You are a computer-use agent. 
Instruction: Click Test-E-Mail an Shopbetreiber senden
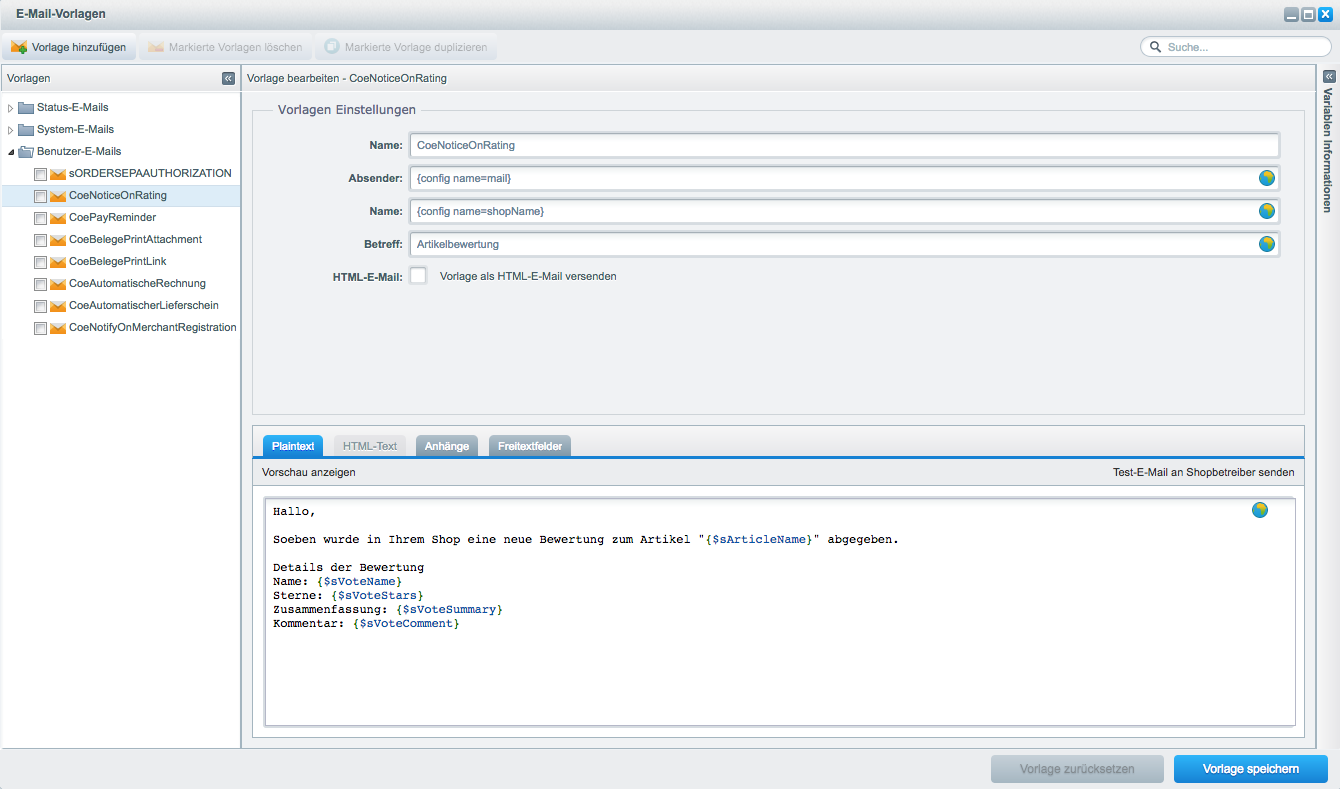[1203, 472]
